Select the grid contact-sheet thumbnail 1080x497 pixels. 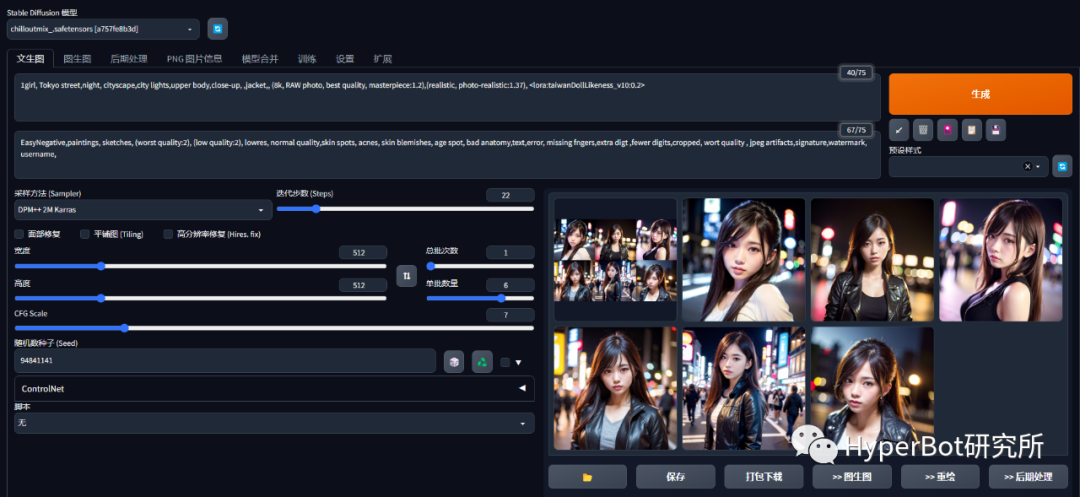coord(615,260)
